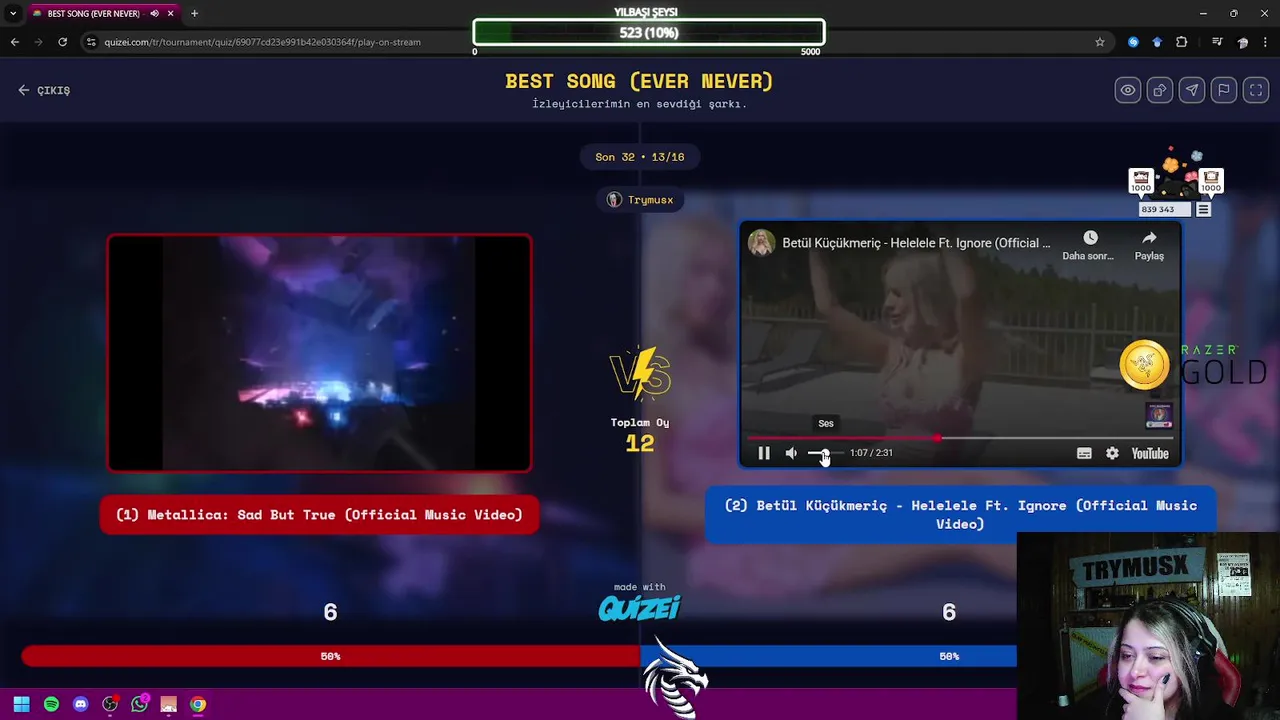Screen dimensions: 1280x720
Task: Open YouTube player settings gear
Action: pyautogui.click(x=1112, y=453)
